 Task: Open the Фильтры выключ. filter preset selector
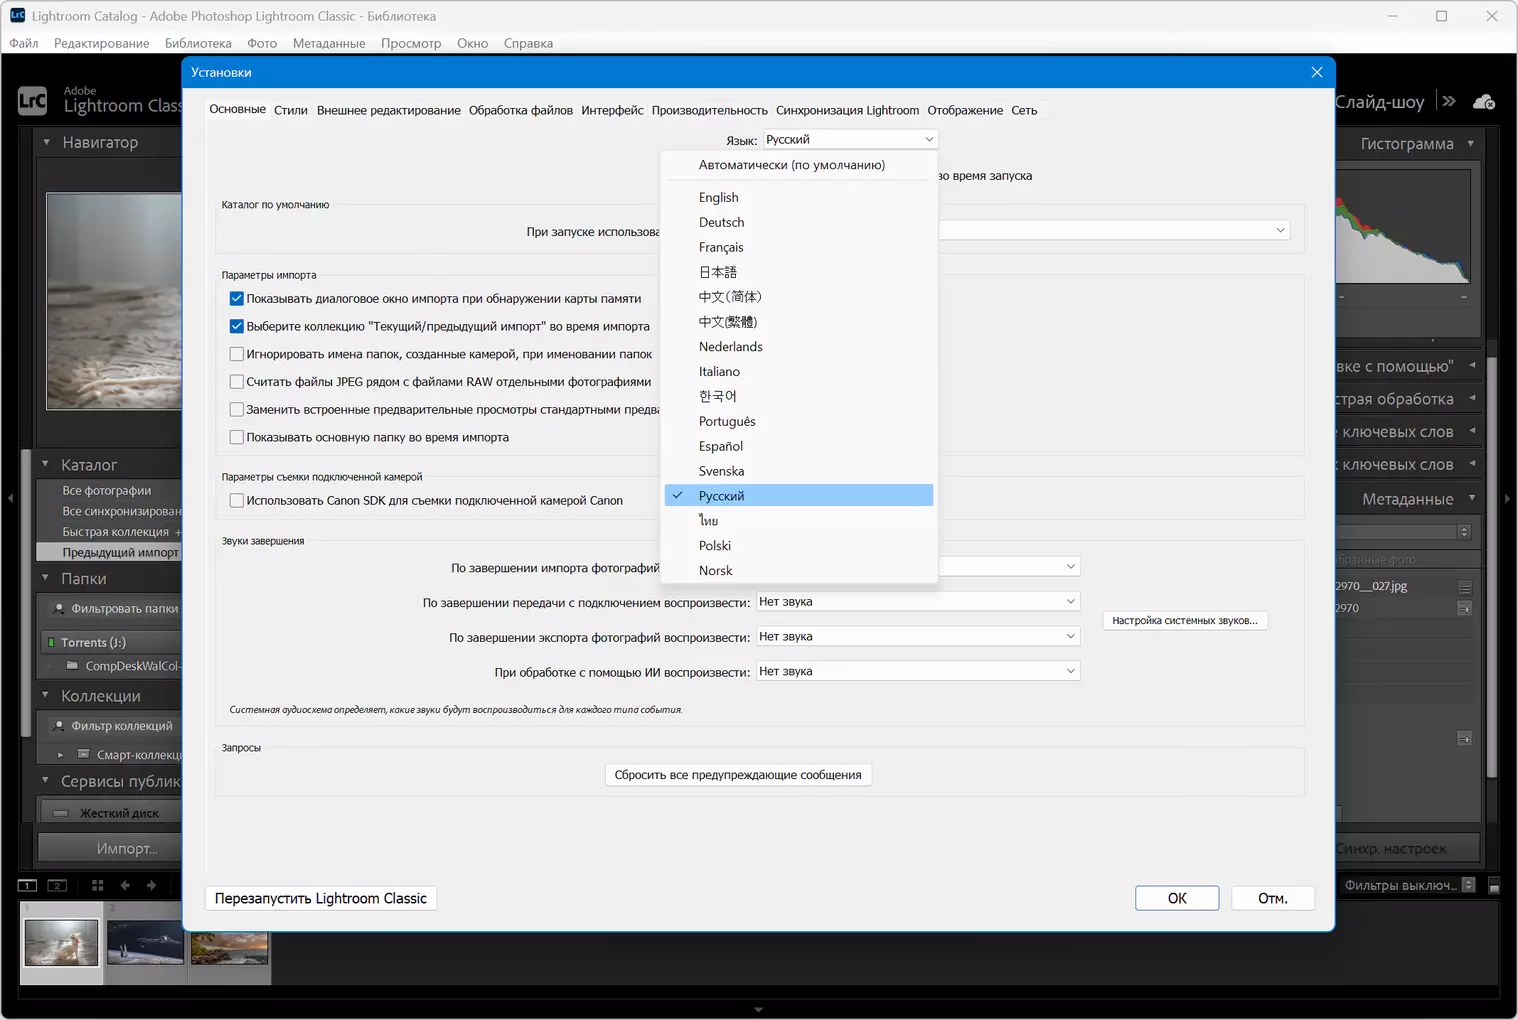[1409, 885]
